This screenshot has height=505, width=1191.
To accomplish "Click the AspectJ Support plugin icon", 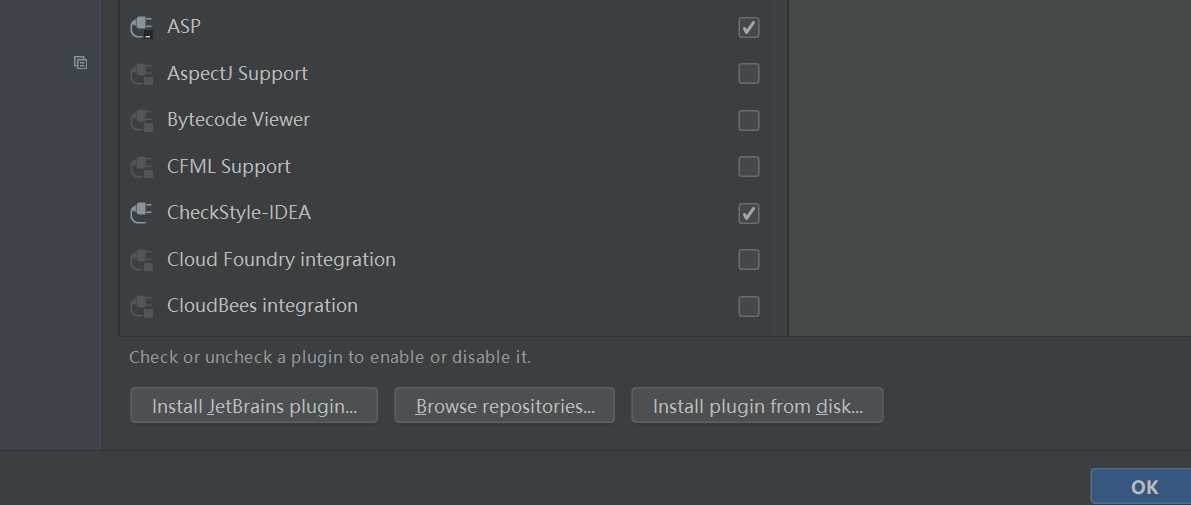I will (141, 74).
